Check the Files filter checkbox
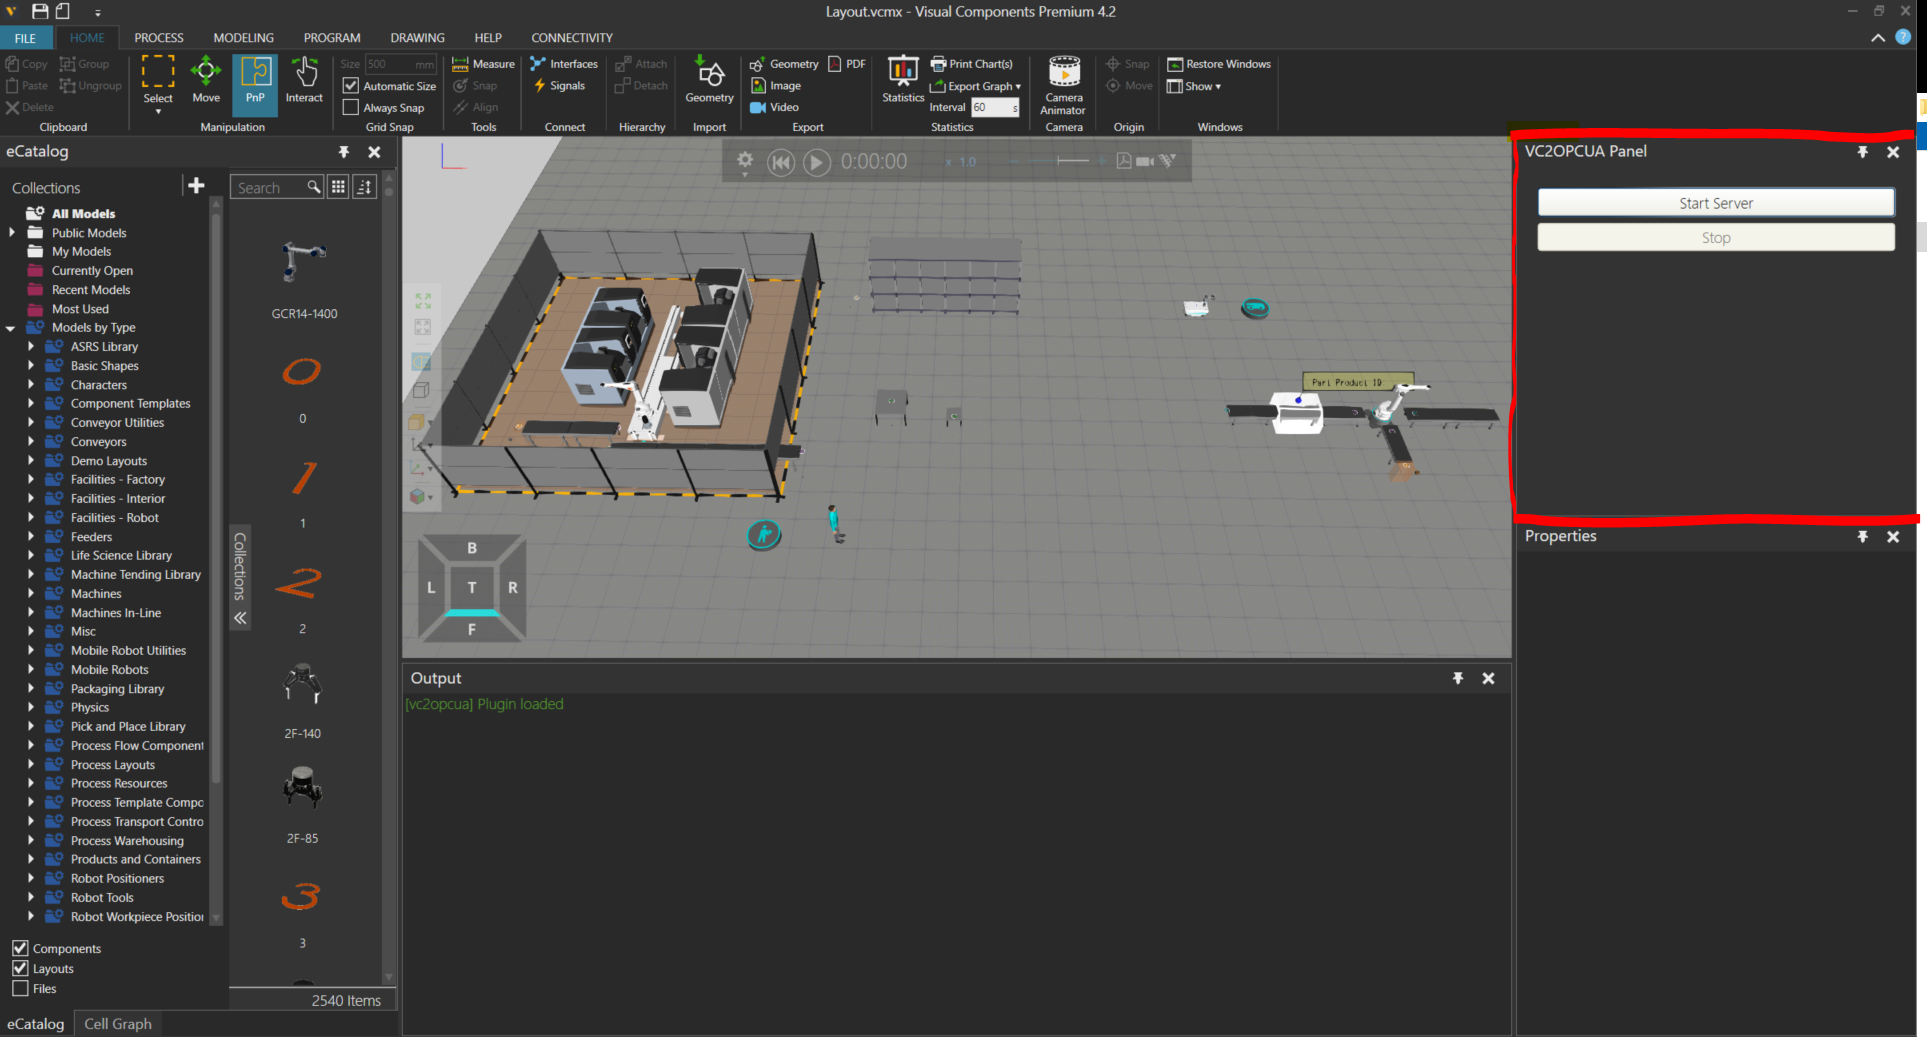1927x1037 pixels. [20, 988]
